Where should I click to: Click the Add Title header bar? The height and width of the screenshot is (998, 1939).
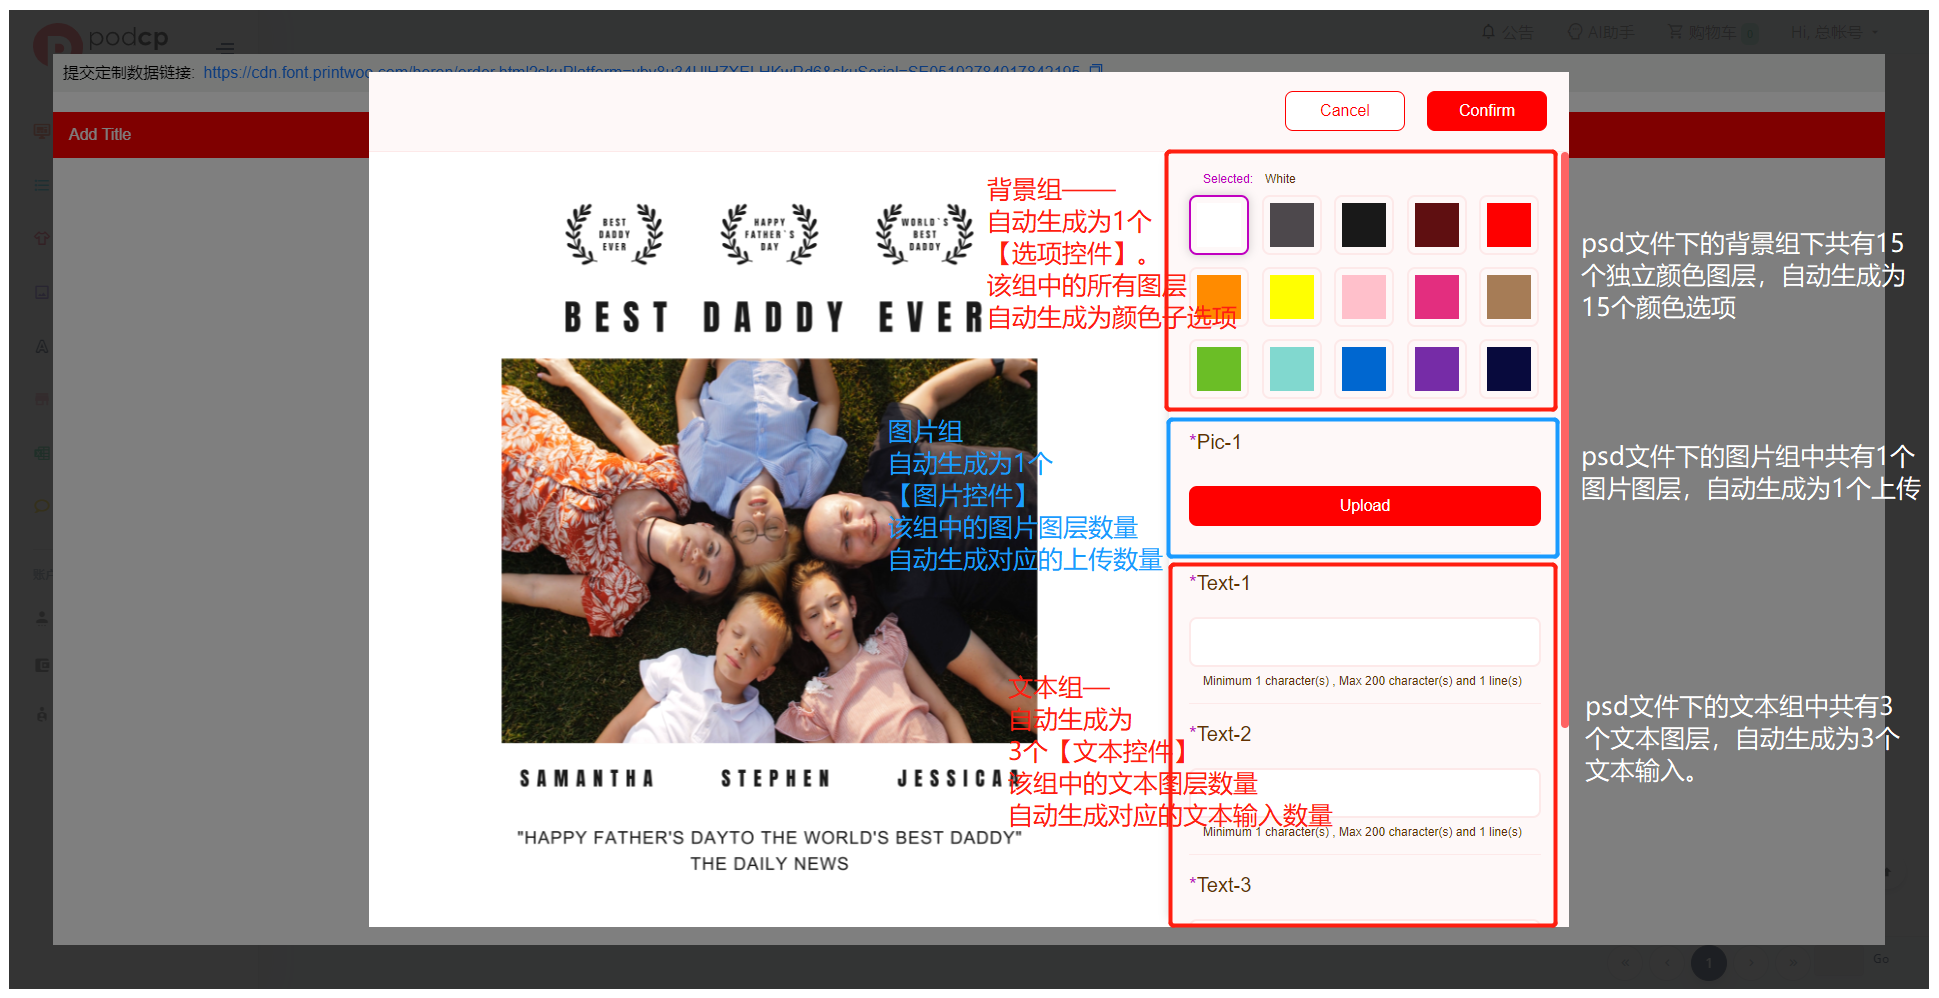point(210,135)
